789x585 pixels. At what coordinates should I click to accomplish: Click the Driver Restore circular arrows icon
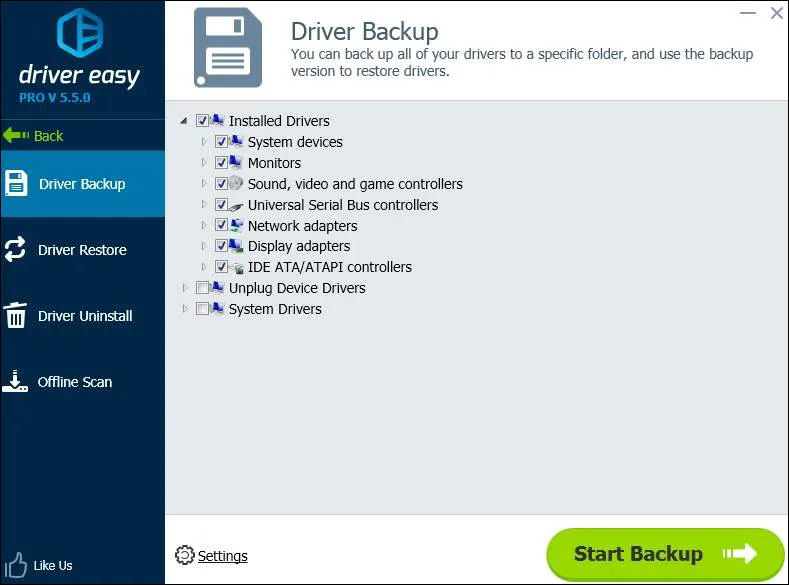click(x=15, y=250)
